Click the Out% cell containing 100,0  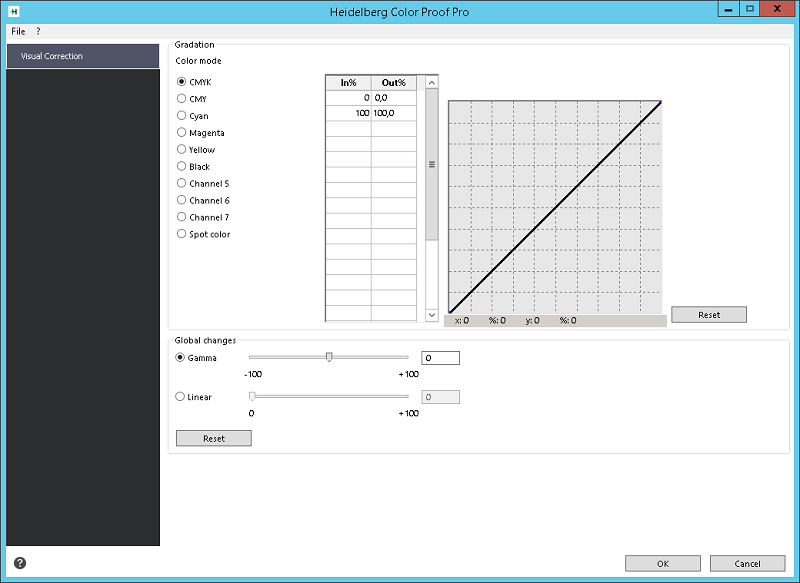point(394,113)
